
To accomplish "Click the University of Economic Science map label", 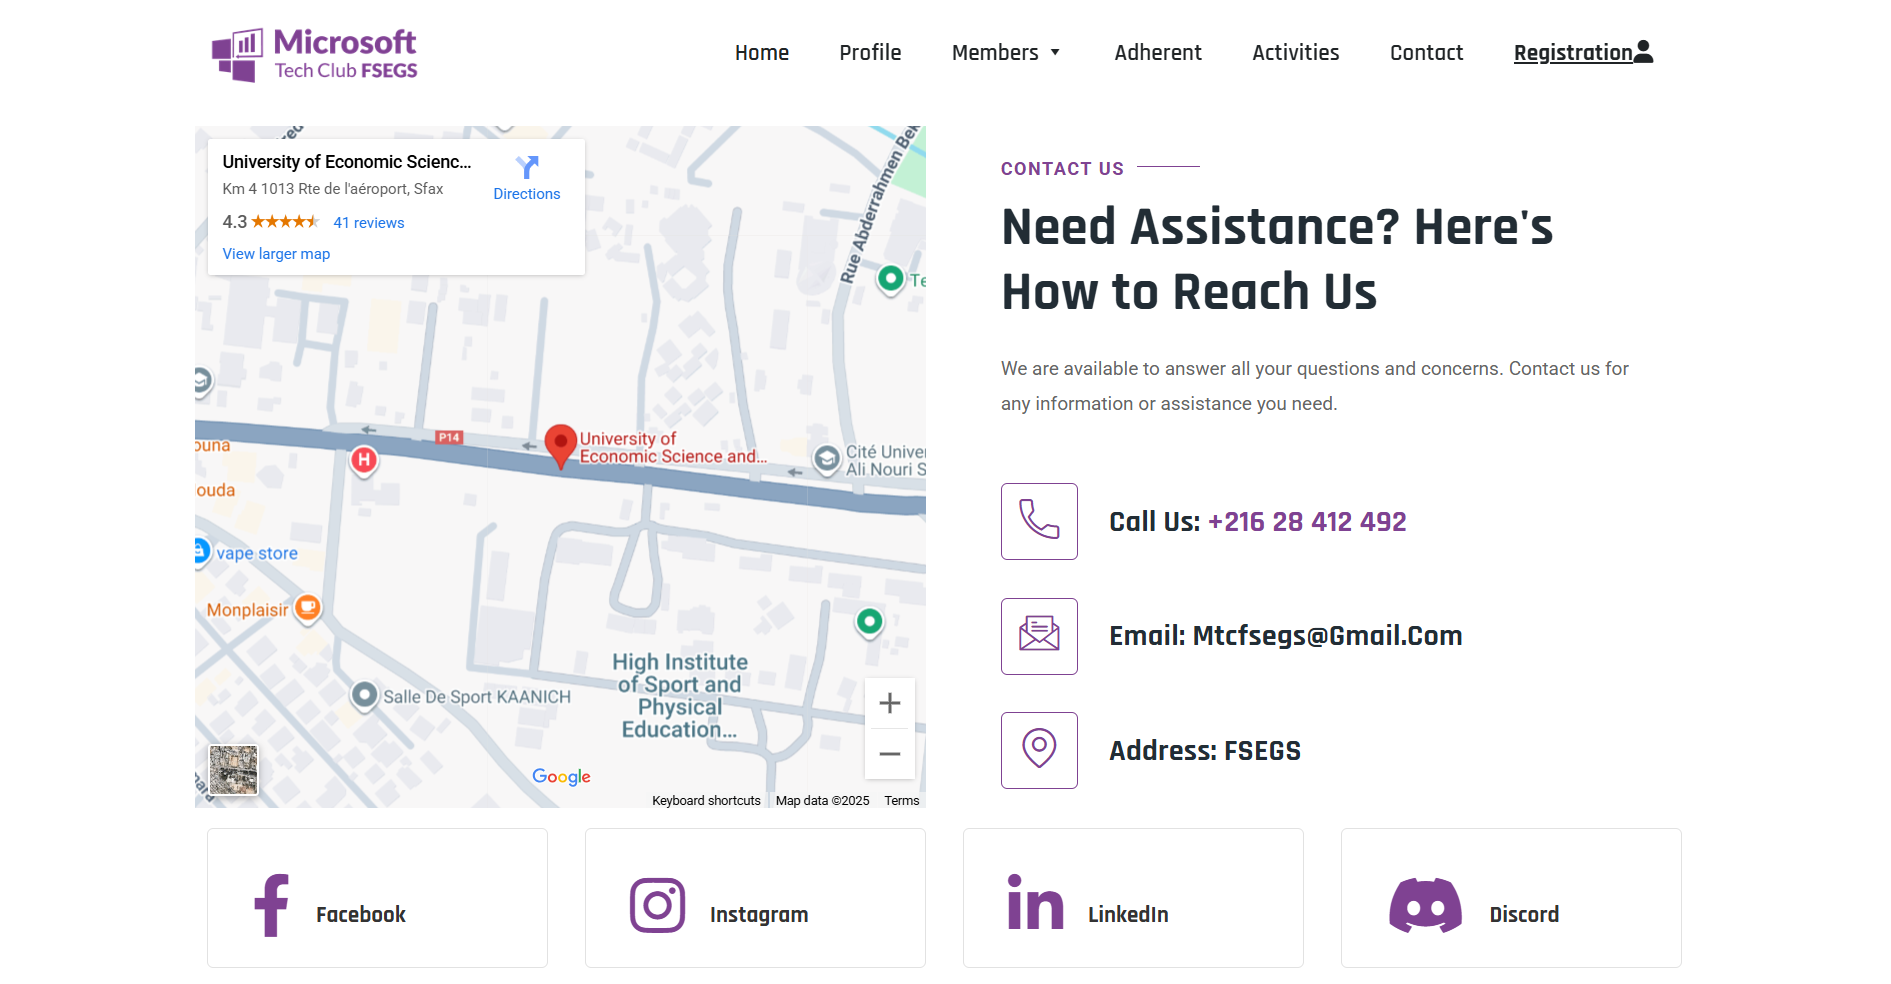I will pos(673,448).
